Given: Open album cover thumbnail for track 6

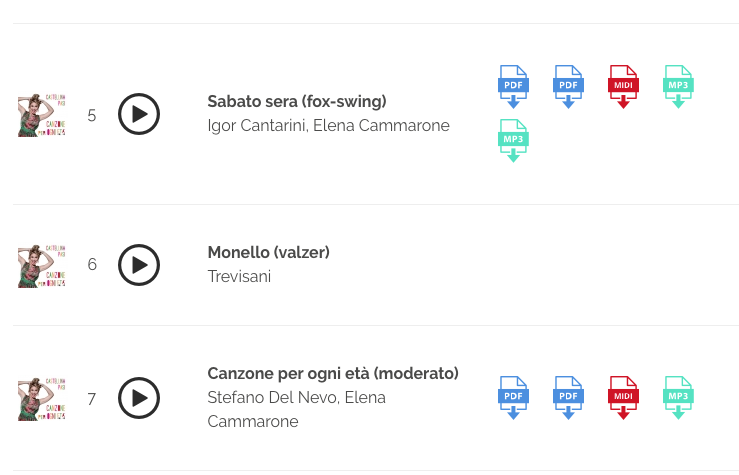Looking at the screenshot, I should click(x=41, y=266).
